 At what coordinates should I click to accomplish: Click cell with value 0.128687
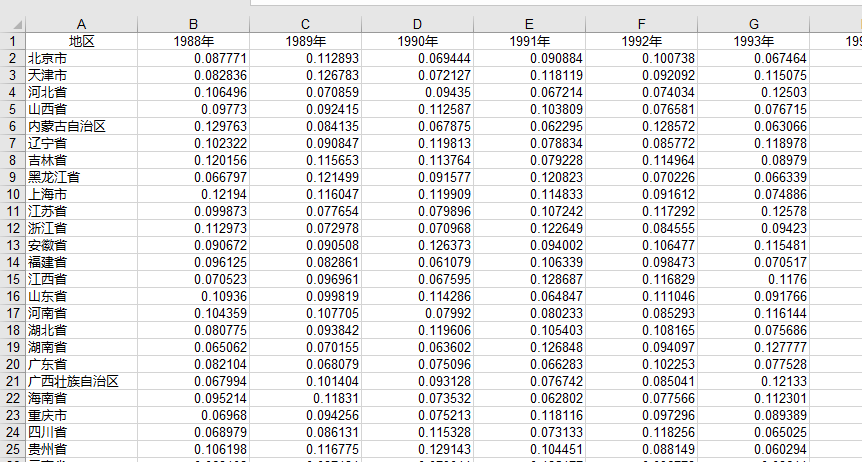pos(529,279)
